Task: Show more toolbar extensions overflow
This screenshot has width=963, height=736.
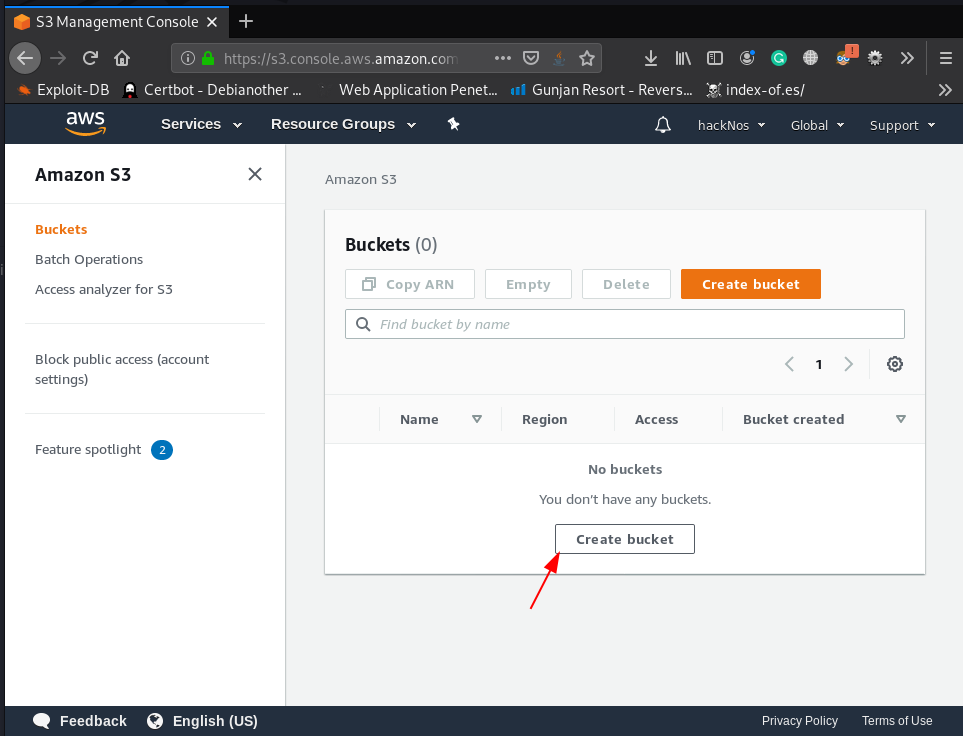Action: pos(907,58)
